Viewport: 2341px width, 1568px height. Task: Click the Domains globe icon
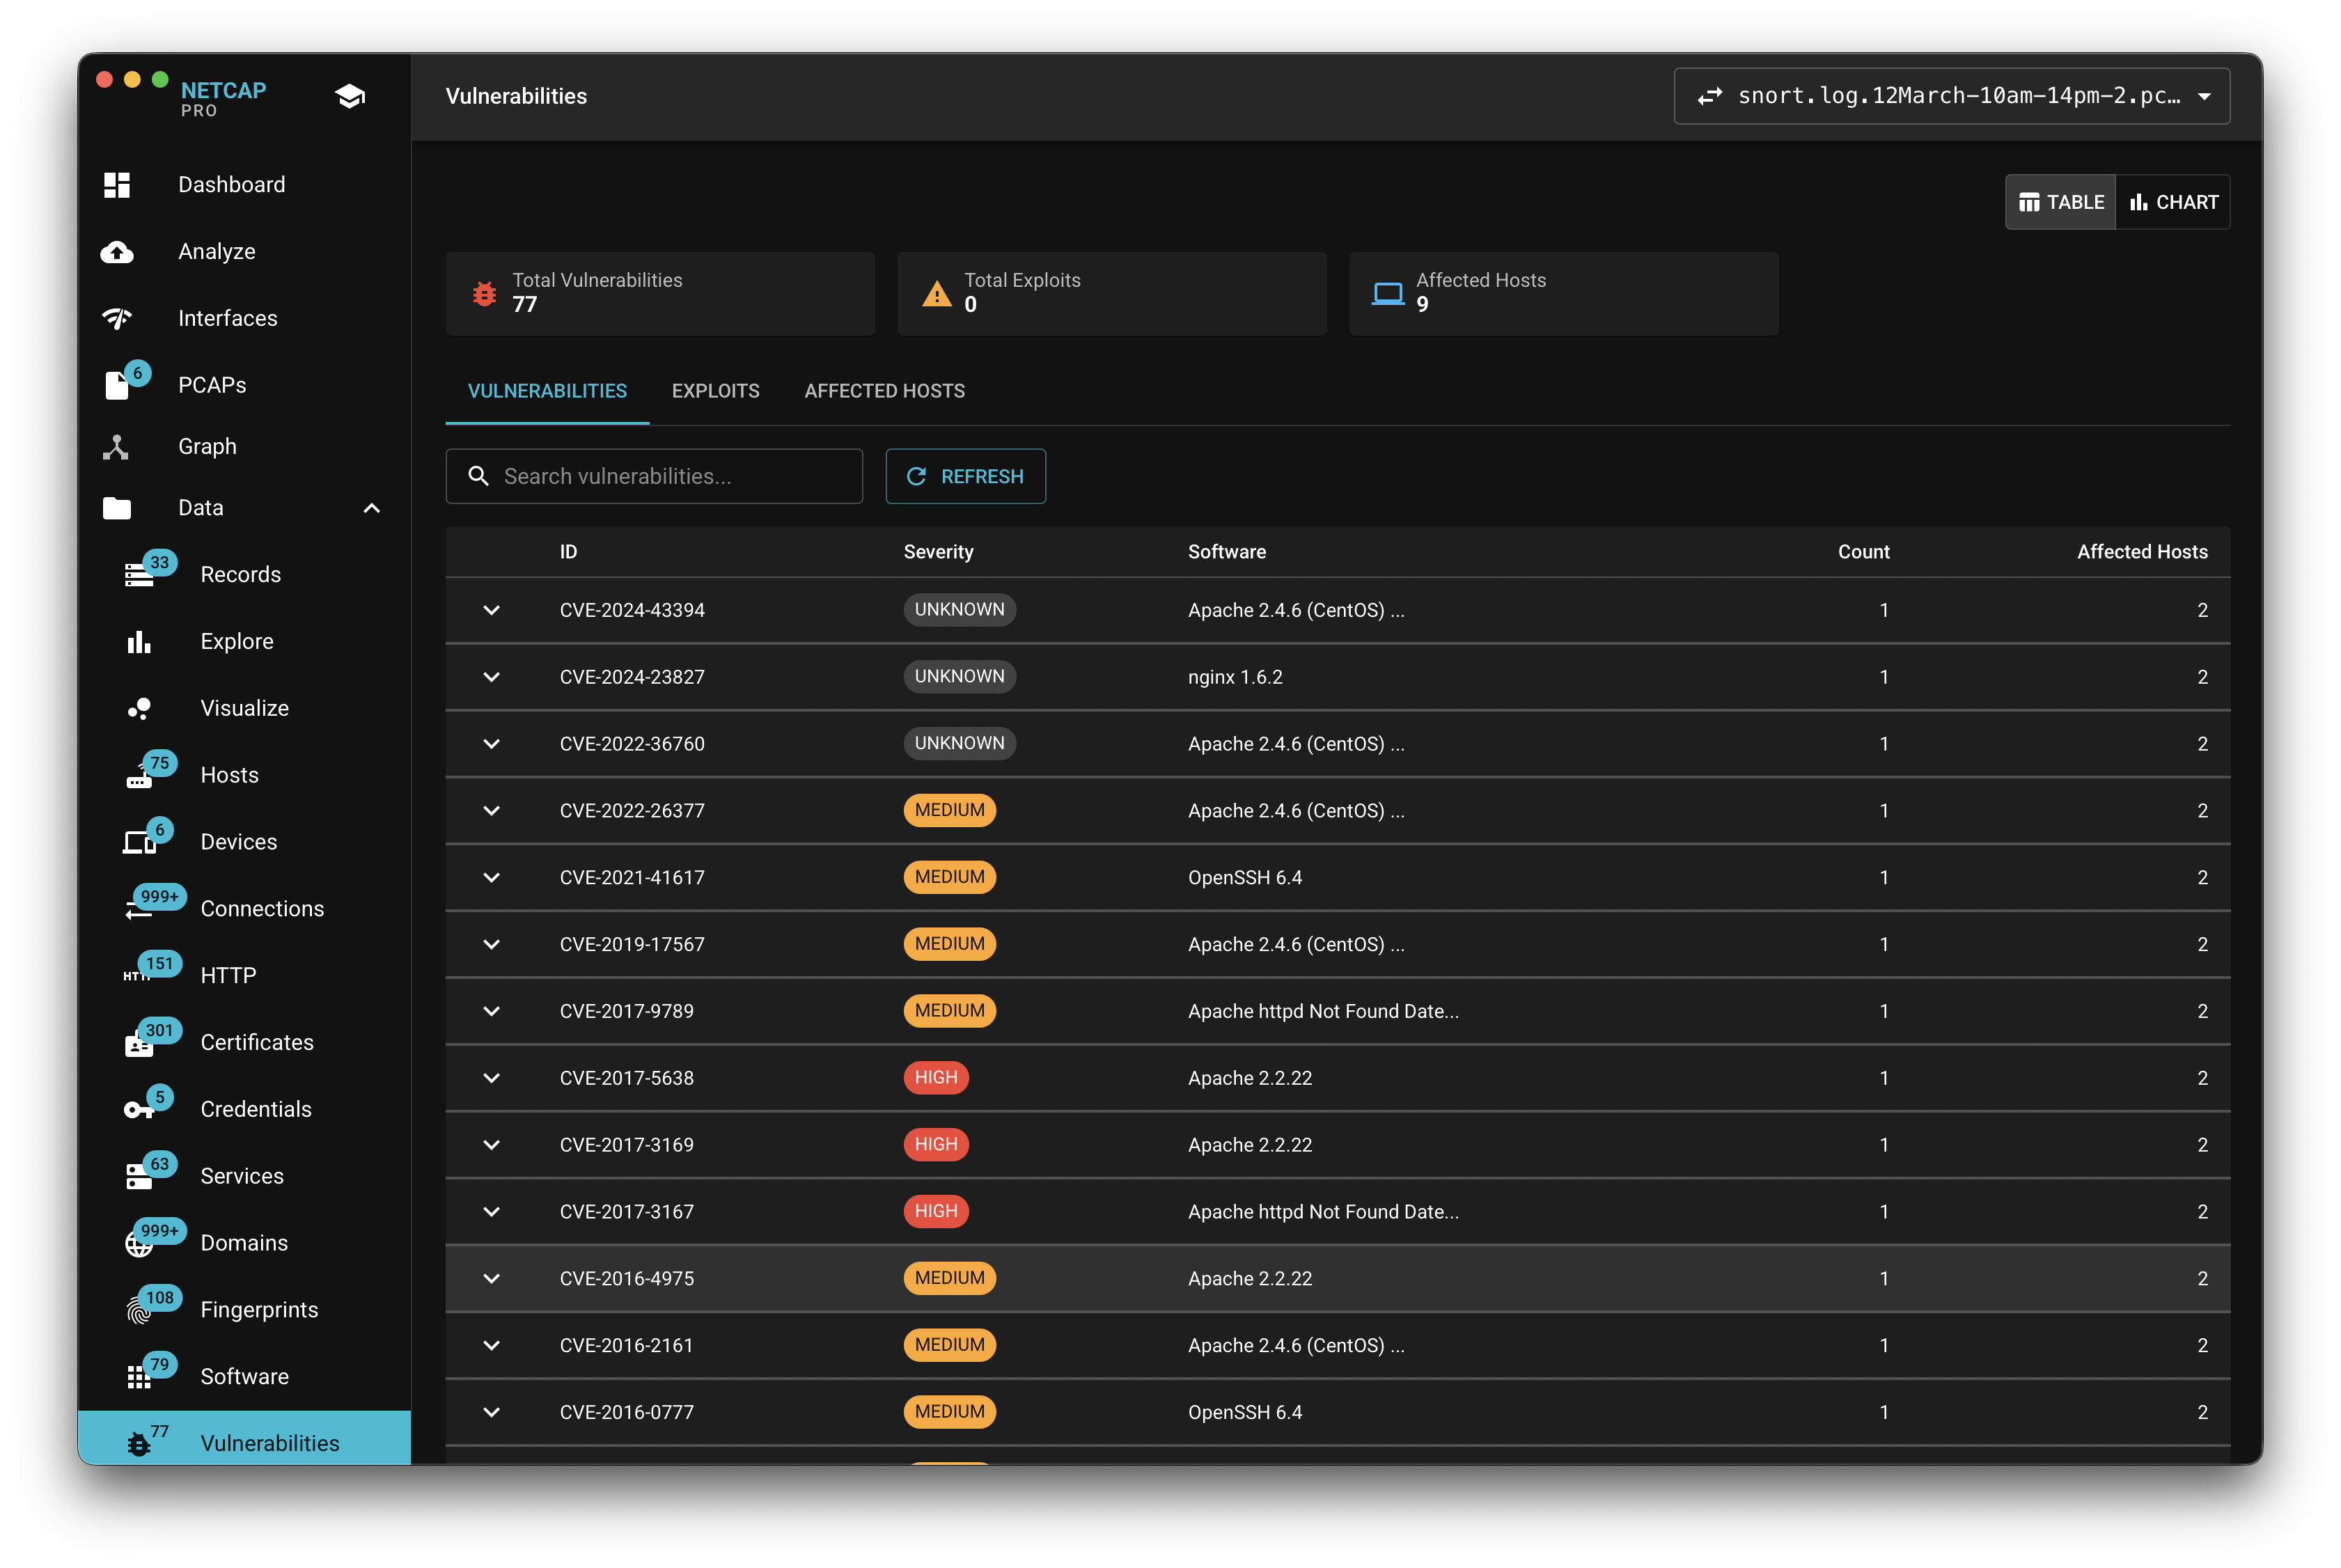(139, 1244)
